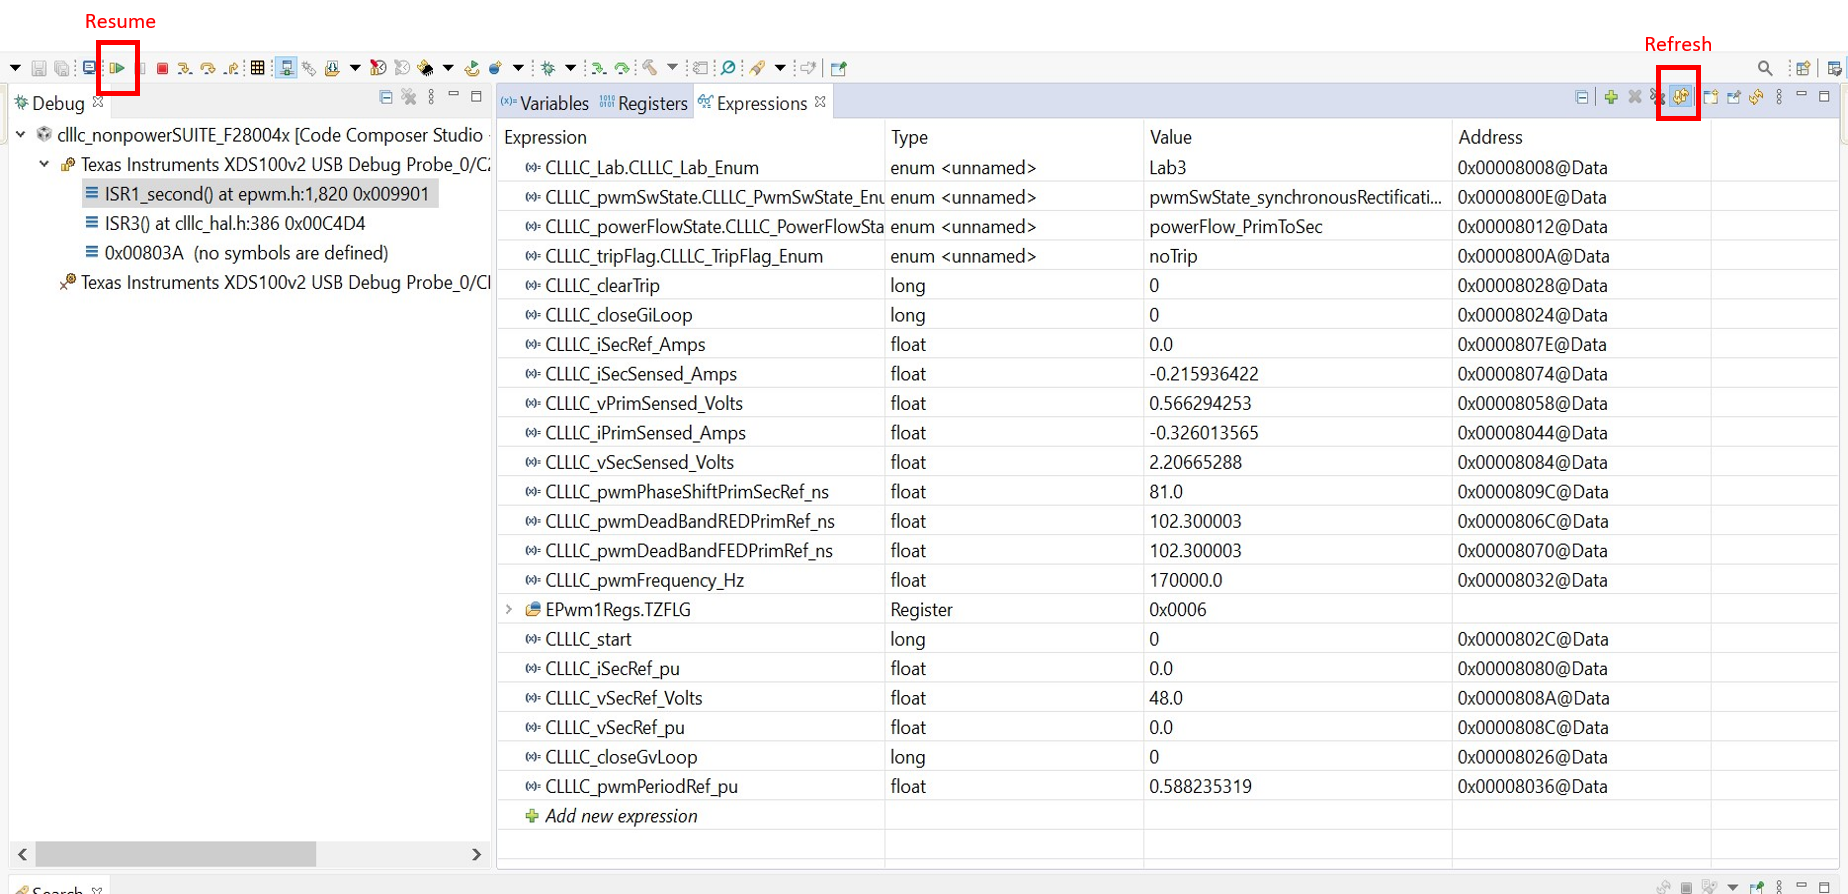Select ISR3() at clllc_hal.h:386 stack frame
Screen dimensions: 1848x894
[234, 223]
